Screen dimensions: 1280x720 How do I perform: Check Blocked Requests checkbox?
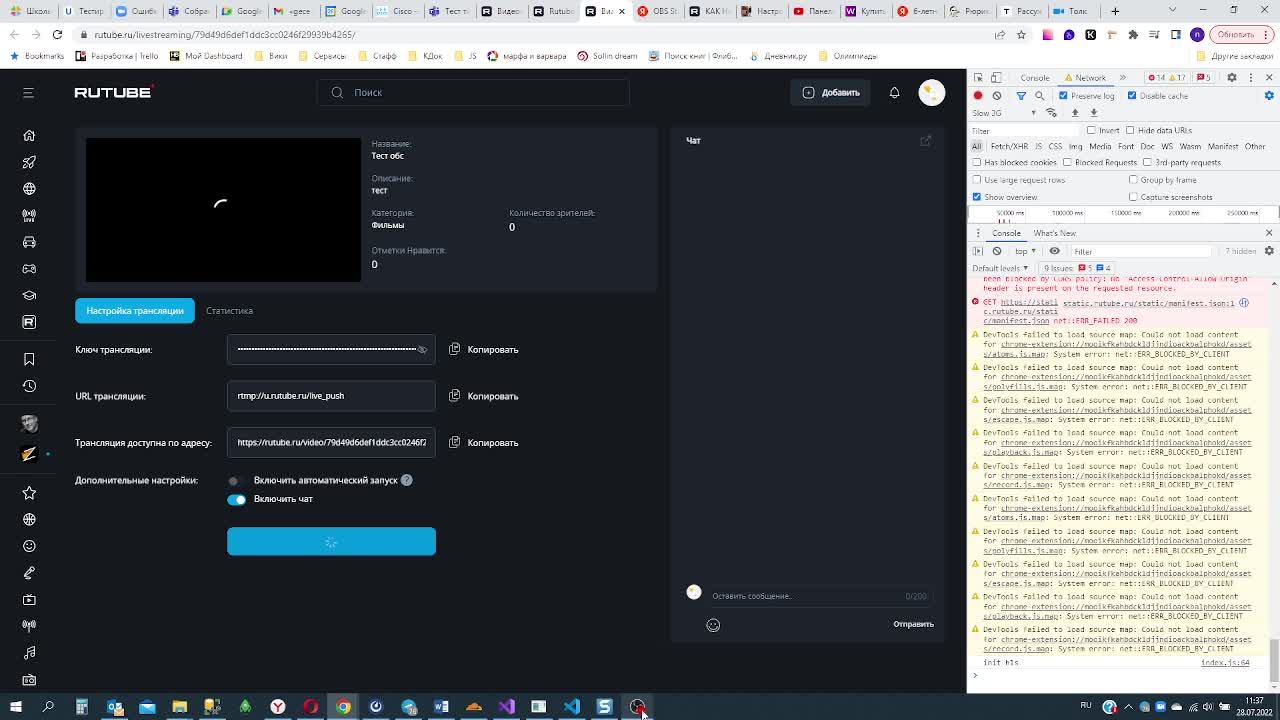point(1067,162)
